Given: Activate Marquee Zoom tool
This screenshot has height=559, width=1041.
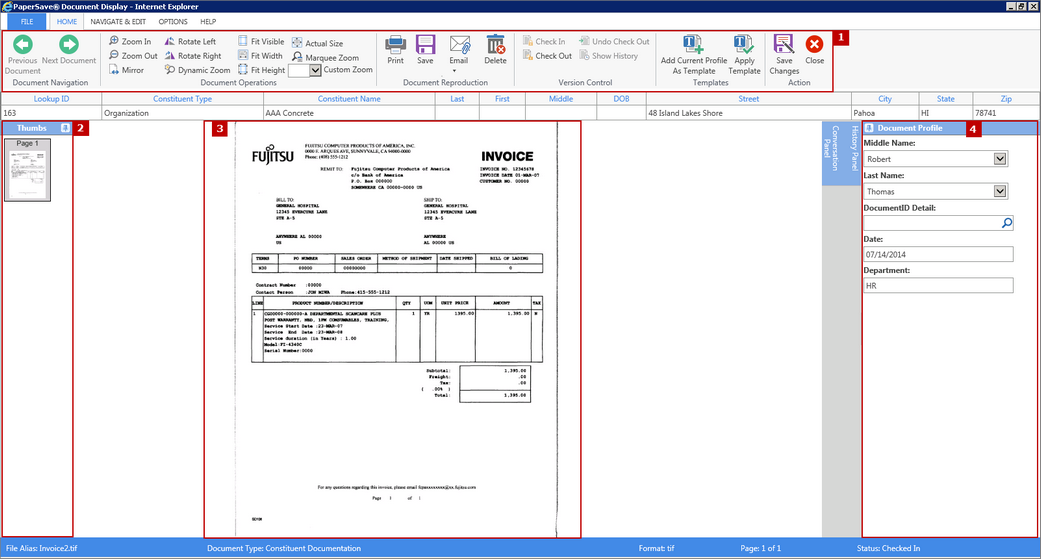Looking at the screenshot, I should 325,58.
